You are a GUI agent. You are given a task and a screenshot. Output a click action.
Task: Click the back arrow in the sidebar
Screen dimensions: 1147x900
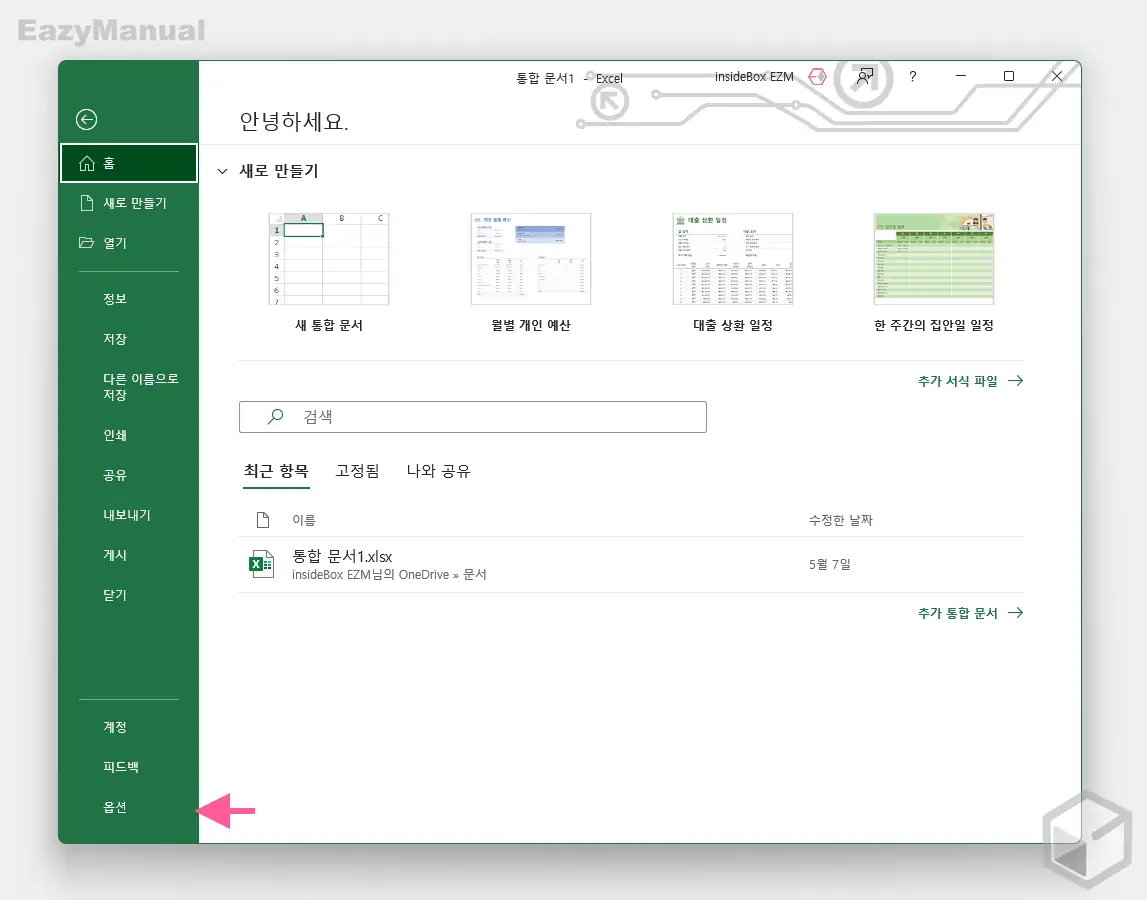pyautogui.click(x=86, y=118)
